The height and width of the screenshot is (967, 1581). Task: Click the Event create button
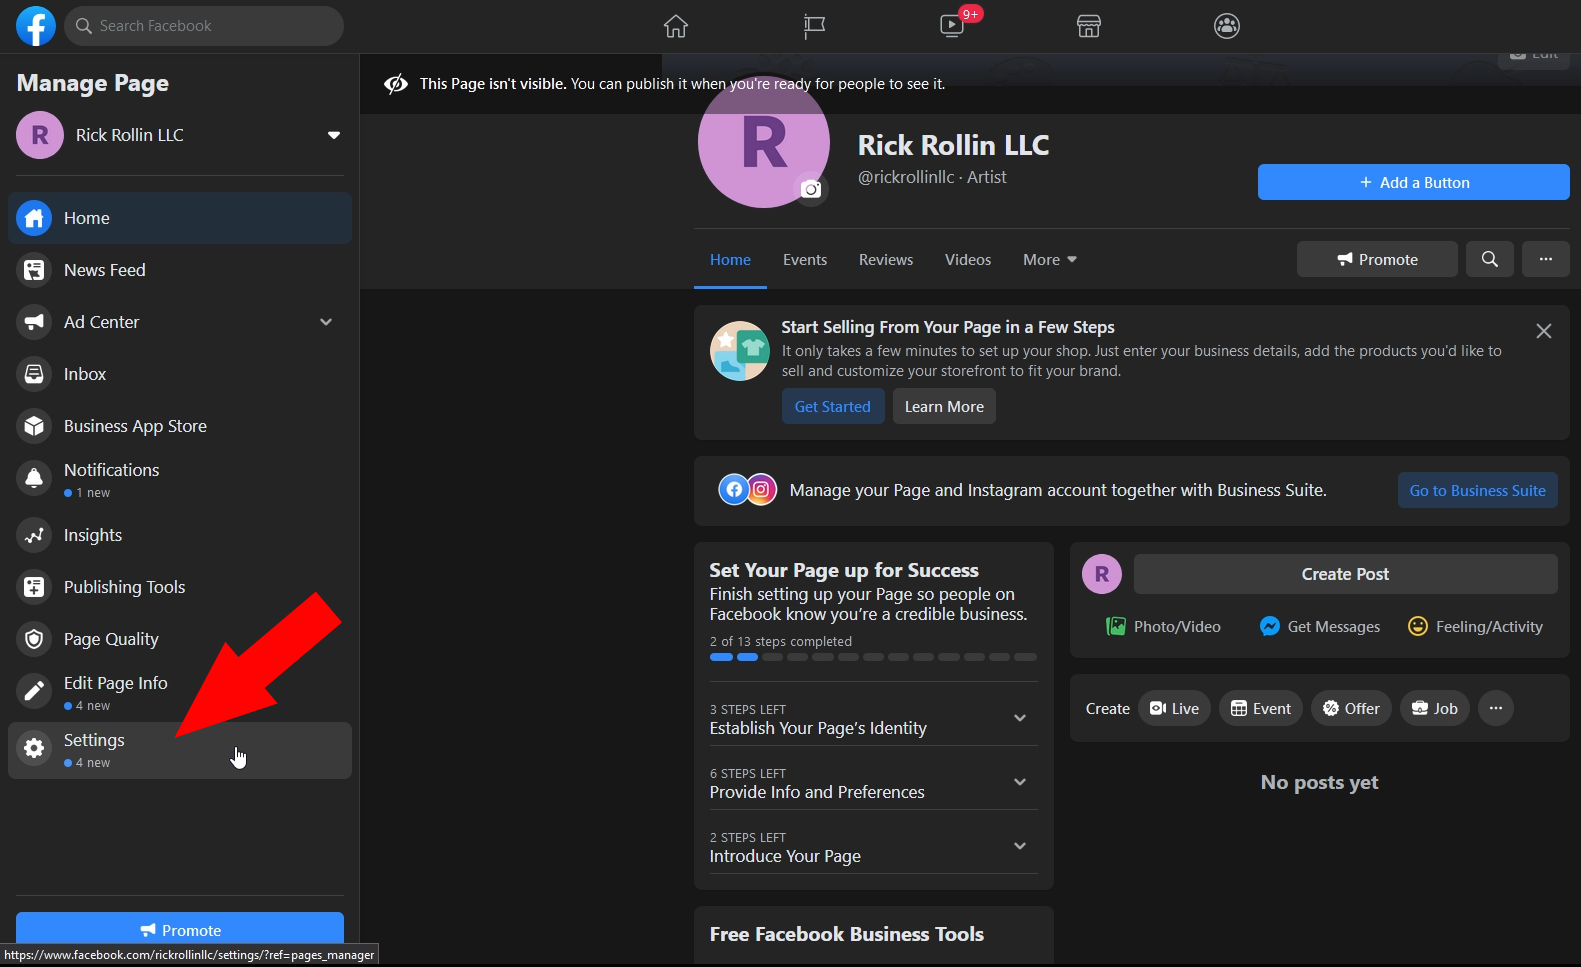(1261, 708)
